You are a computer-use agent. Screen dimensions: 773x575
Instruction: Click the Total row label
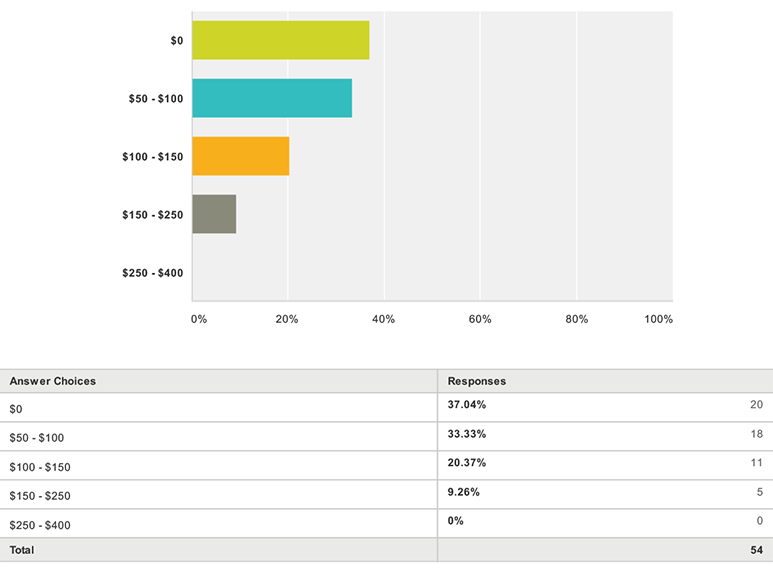click(22, 550)
